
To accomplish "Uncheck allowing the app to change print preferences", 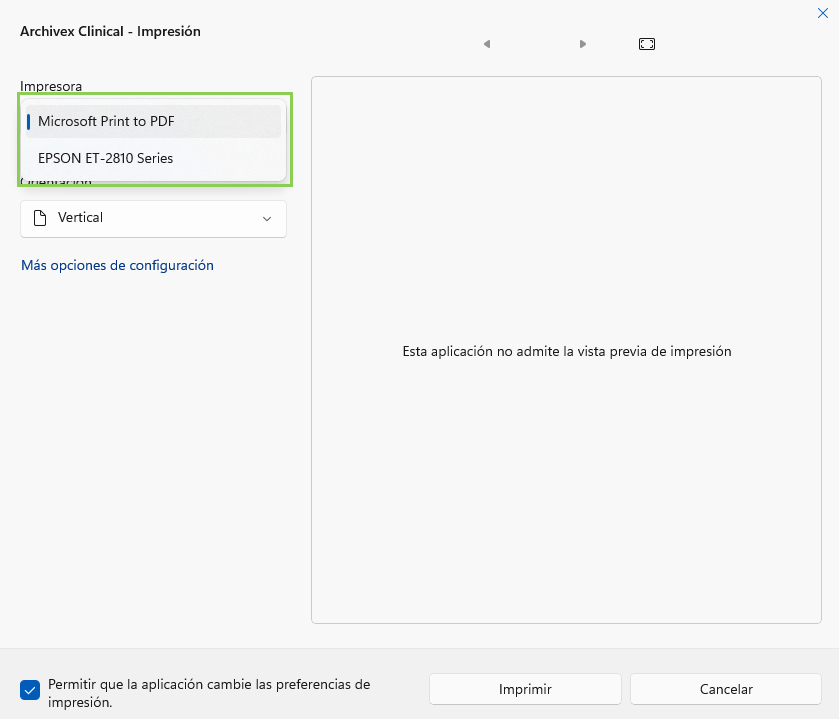I will (29, 690).
